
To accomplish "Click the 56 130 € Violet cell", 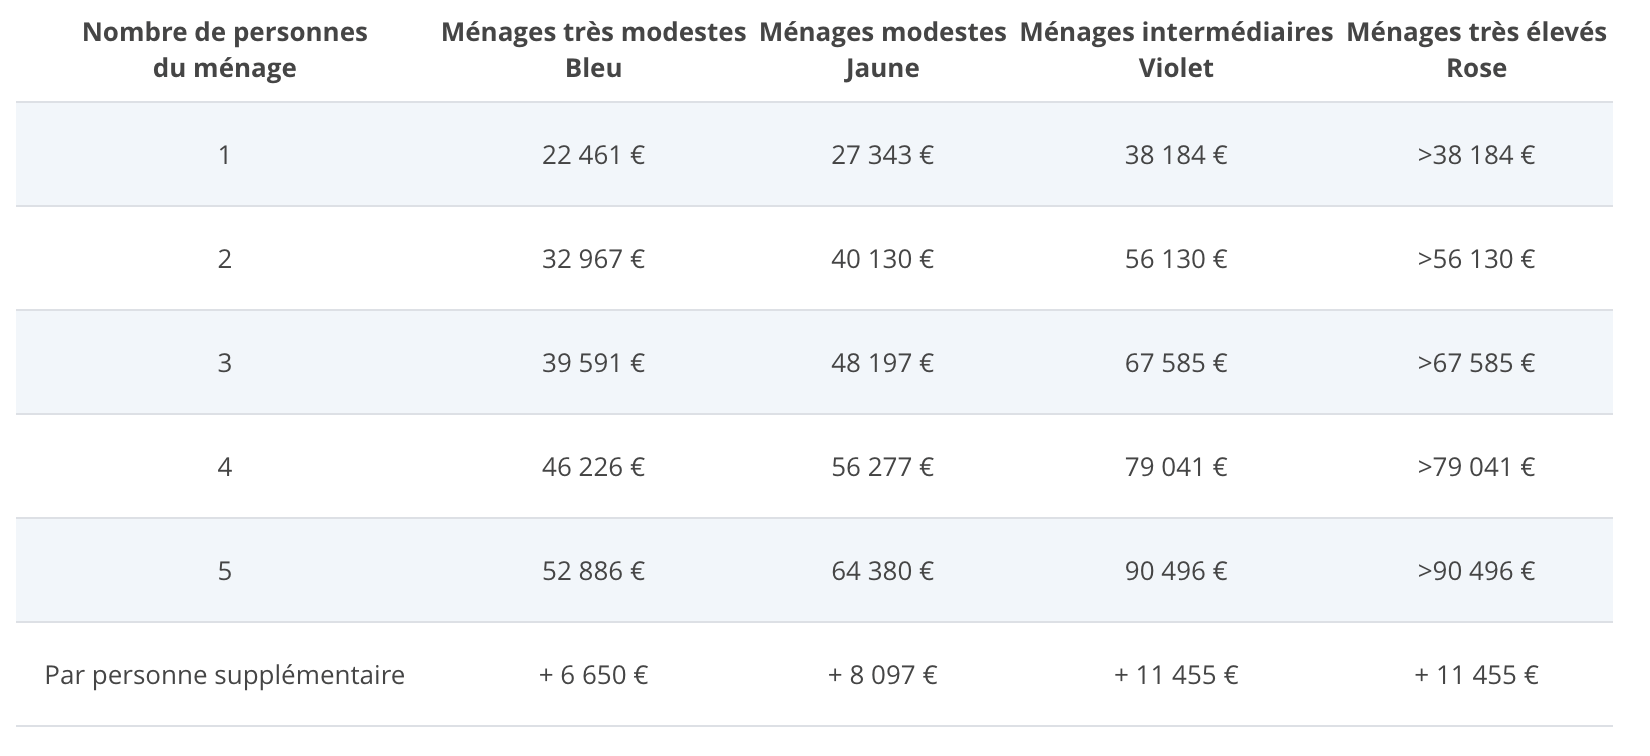I will click(1176, 259).
